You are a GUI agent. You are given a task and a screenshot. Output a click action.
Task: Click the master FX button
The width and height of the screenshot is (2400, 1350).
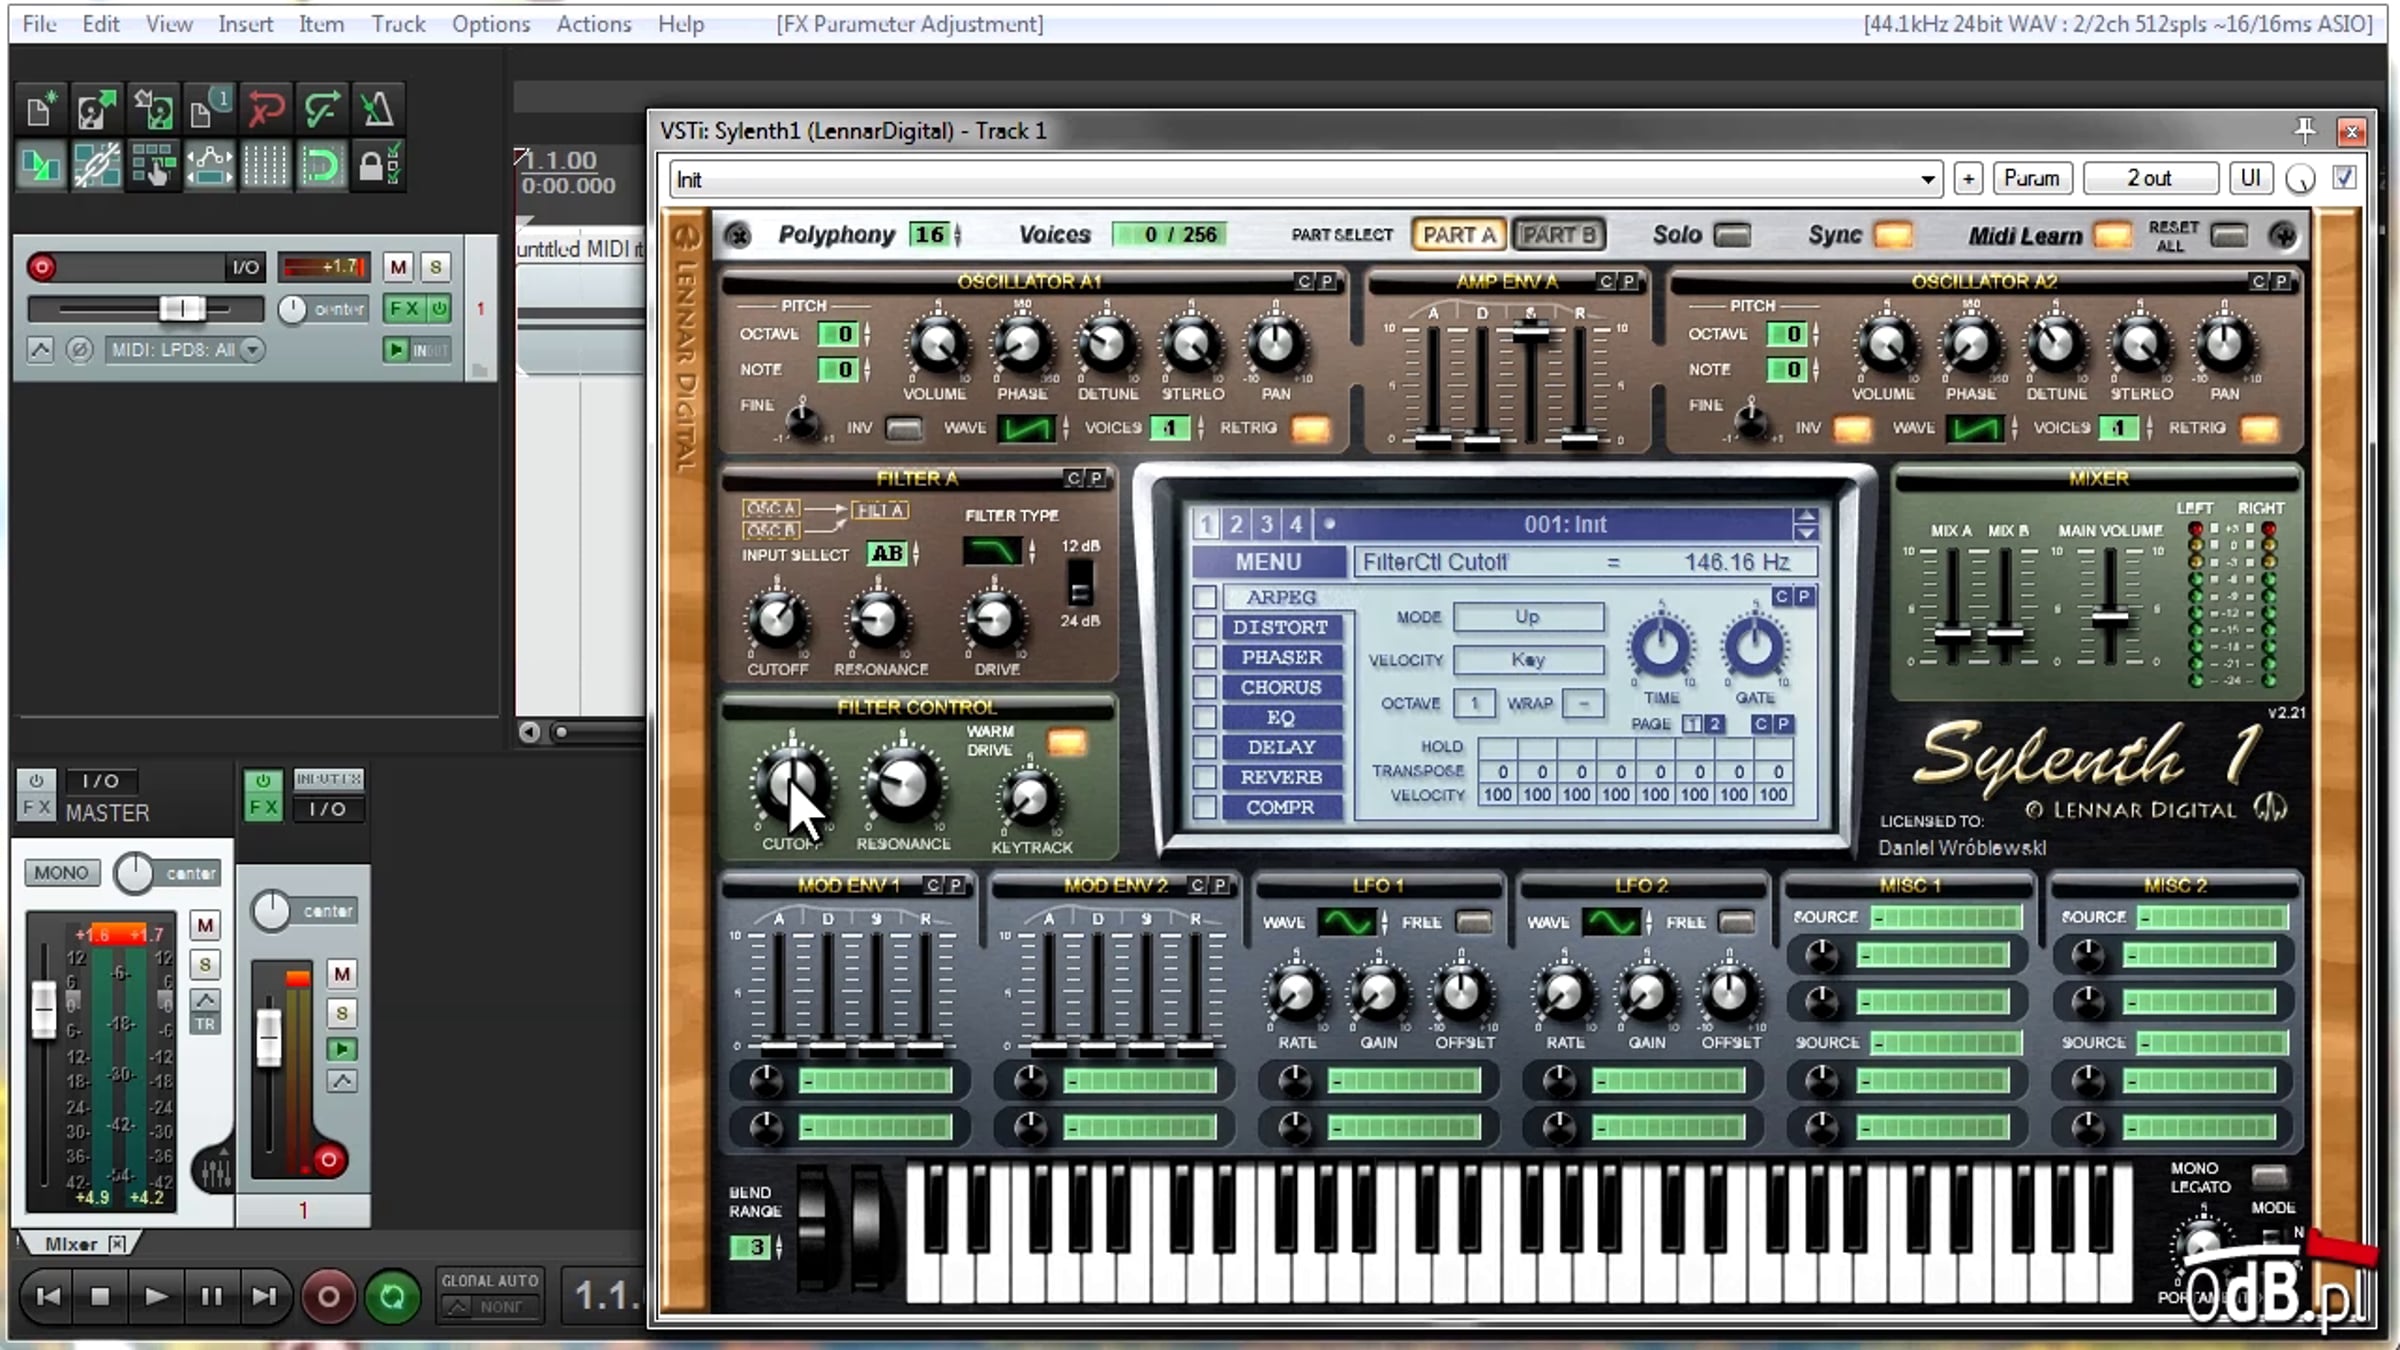[x=36, y=808]
